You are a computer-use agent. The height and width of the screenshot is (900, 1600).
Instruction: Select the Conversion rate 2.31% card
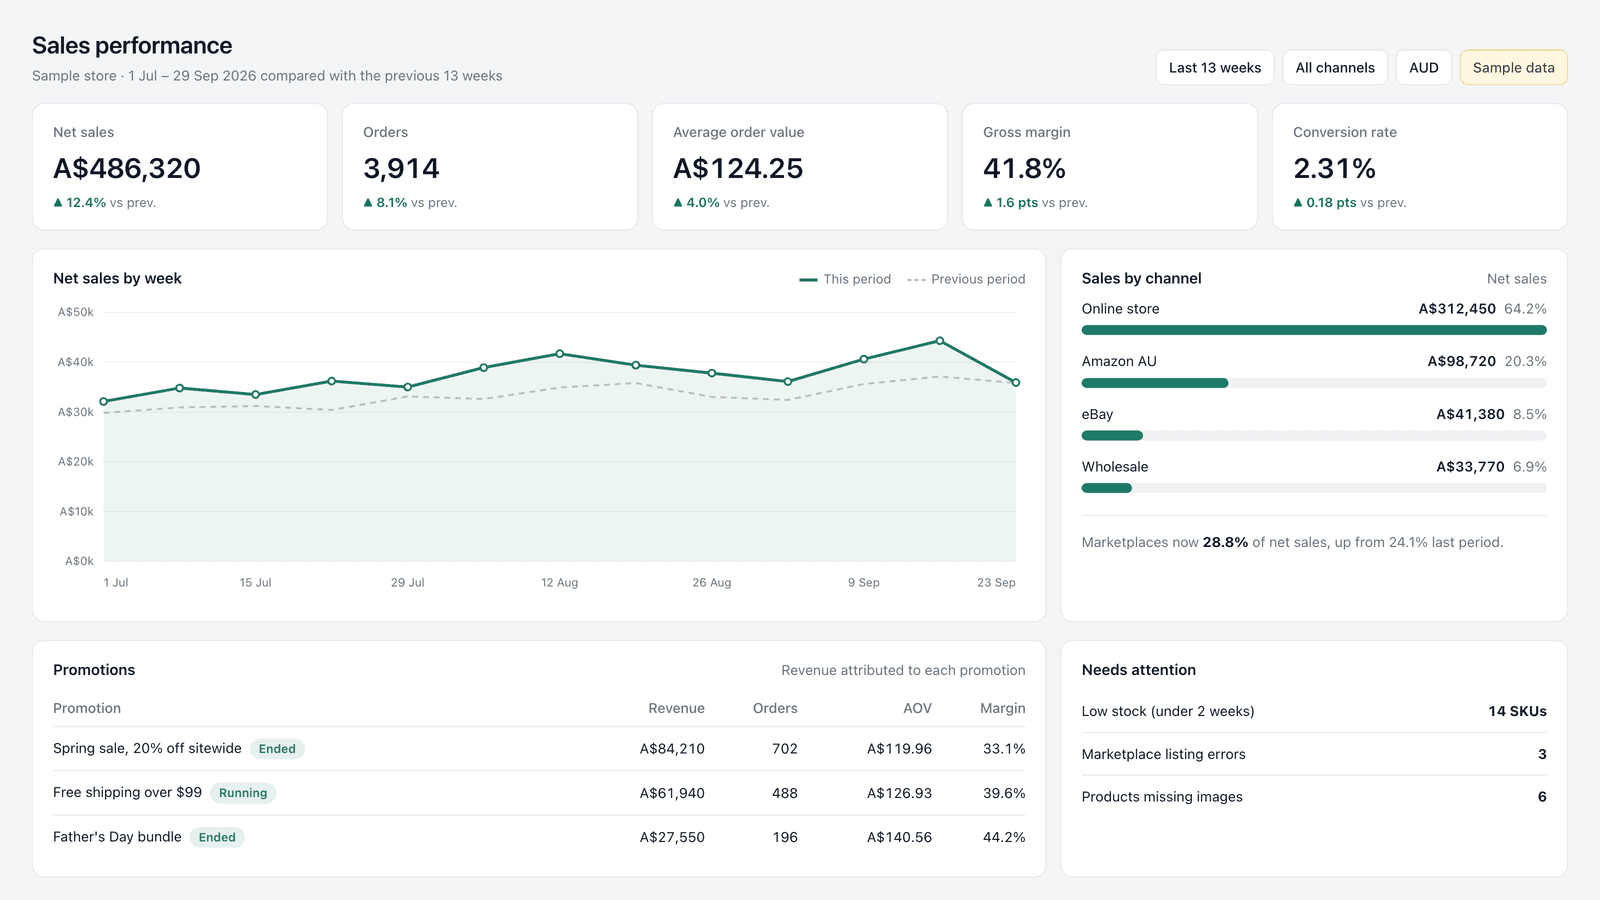click(x=1420, y=167)
